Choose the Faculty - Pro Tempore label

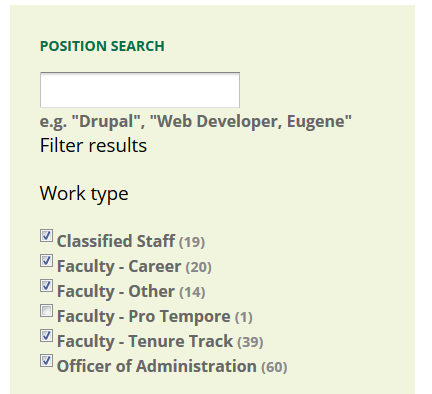144,316
